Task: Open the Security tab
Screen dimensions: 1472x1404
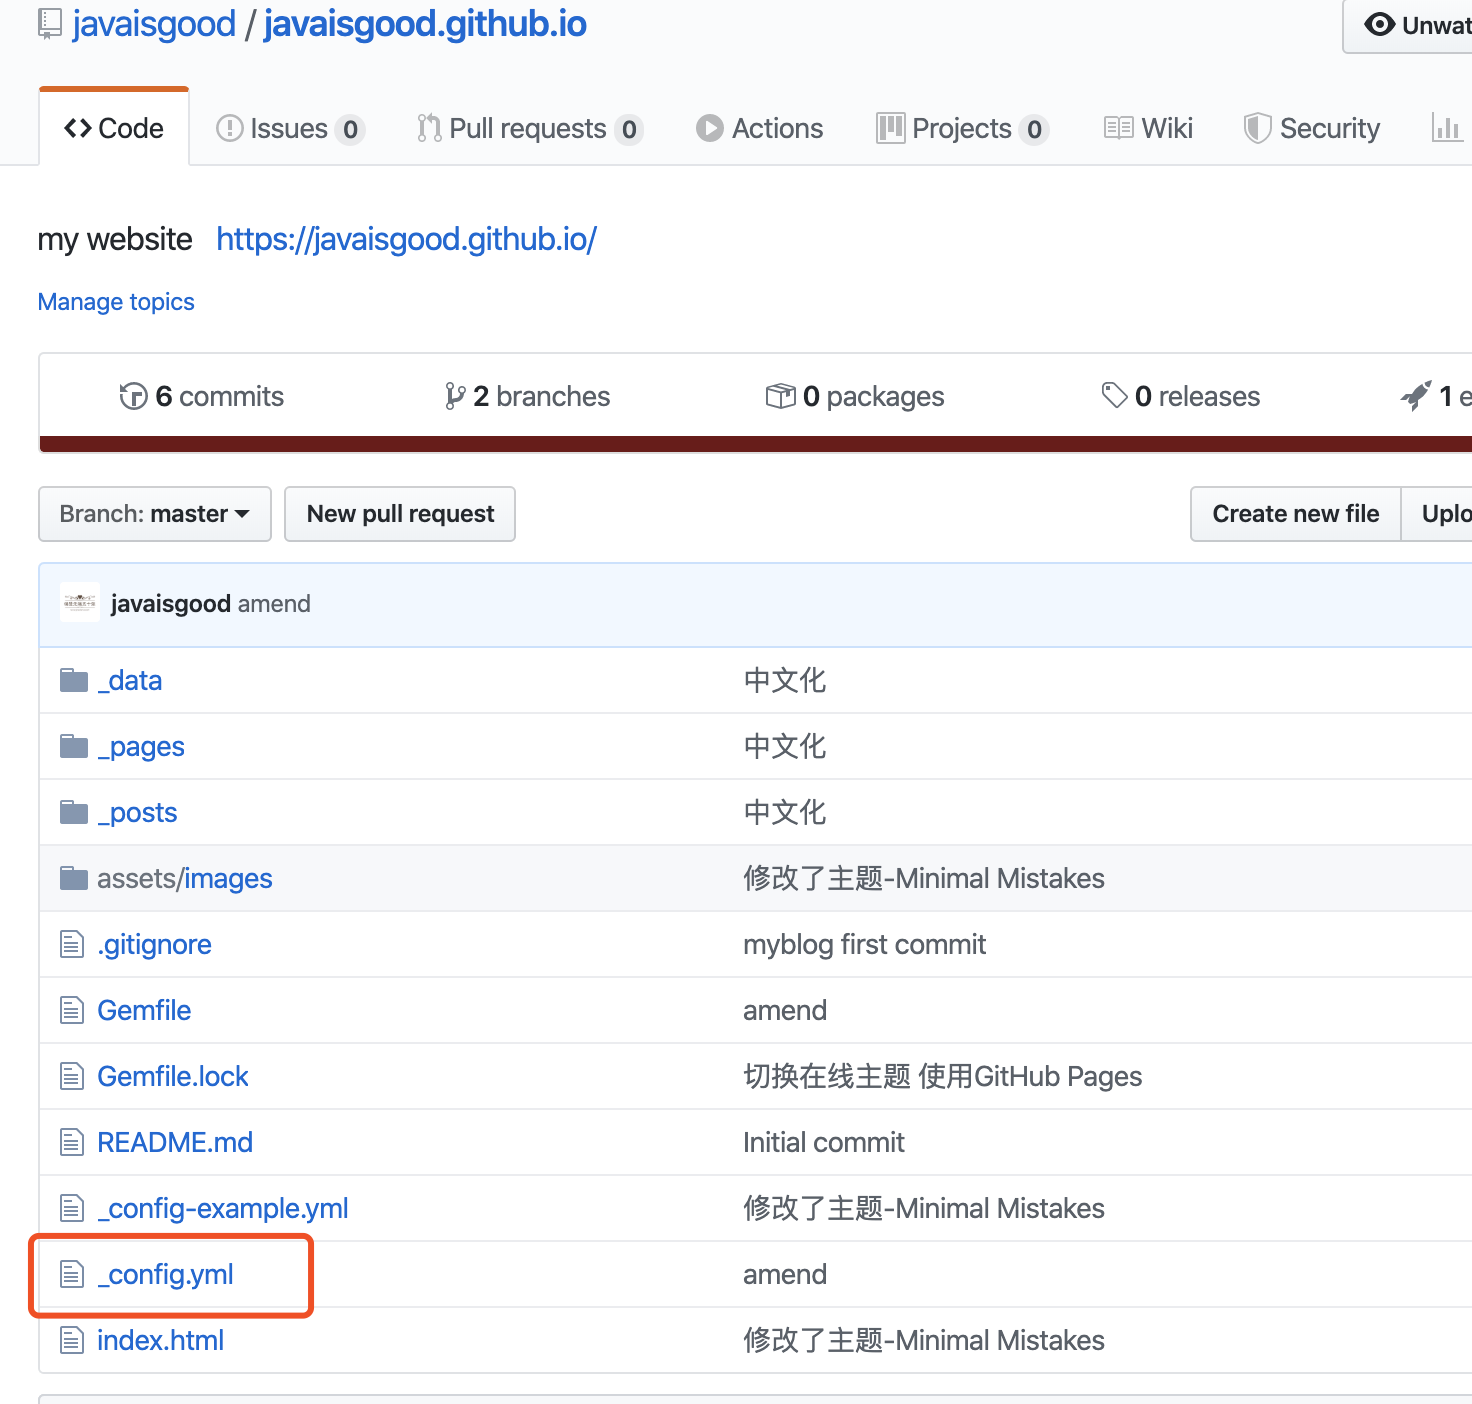Action: tap(1311, 129)
